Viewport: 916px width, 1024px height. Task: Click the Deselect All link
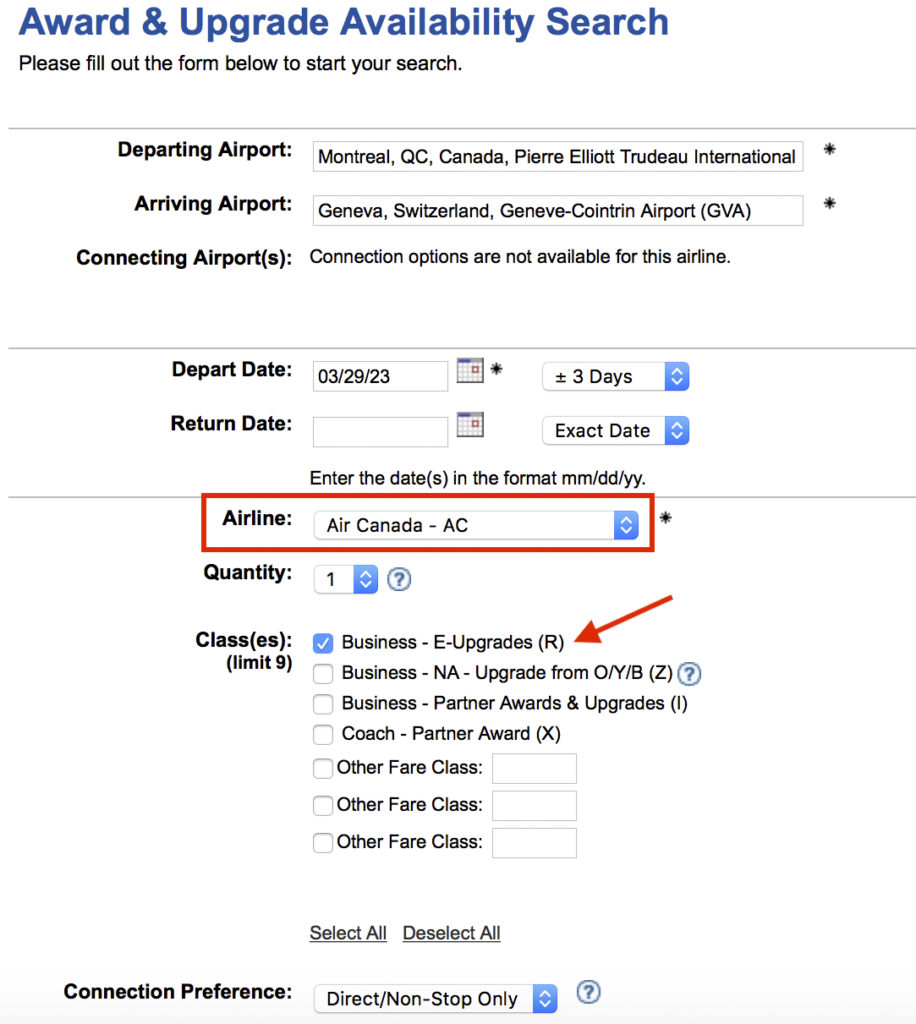click(451, 933)
